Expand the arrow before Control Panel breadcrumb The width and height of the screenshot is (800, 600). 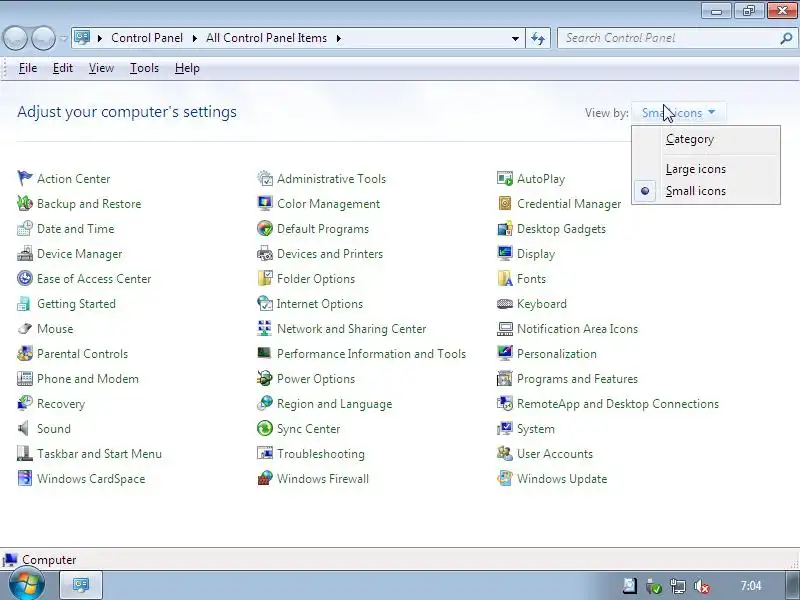pos(100,38)
